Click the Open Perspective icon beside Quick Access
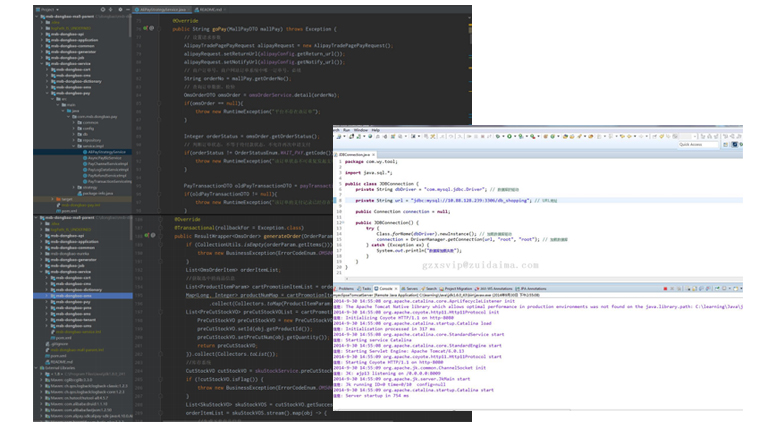 pos(726,145)
